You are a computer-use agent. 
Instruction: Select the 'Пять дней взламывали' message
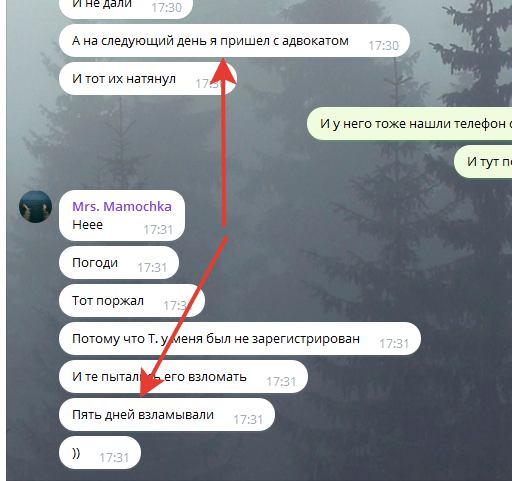pos(167,415)
